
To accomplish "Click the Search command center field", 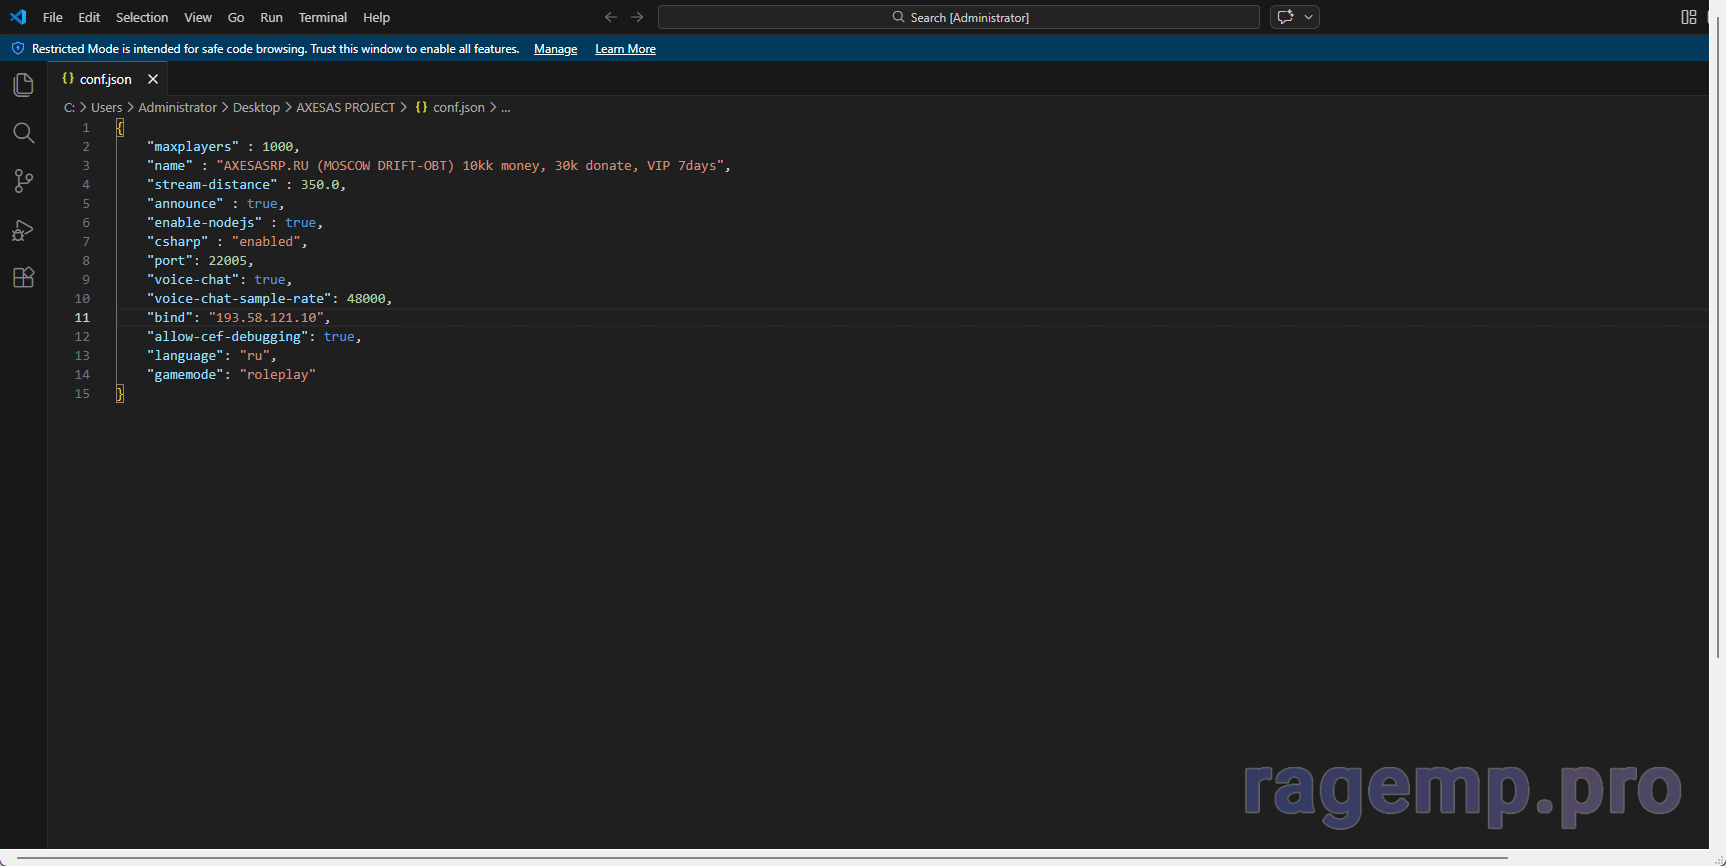I will coord(958,17).
